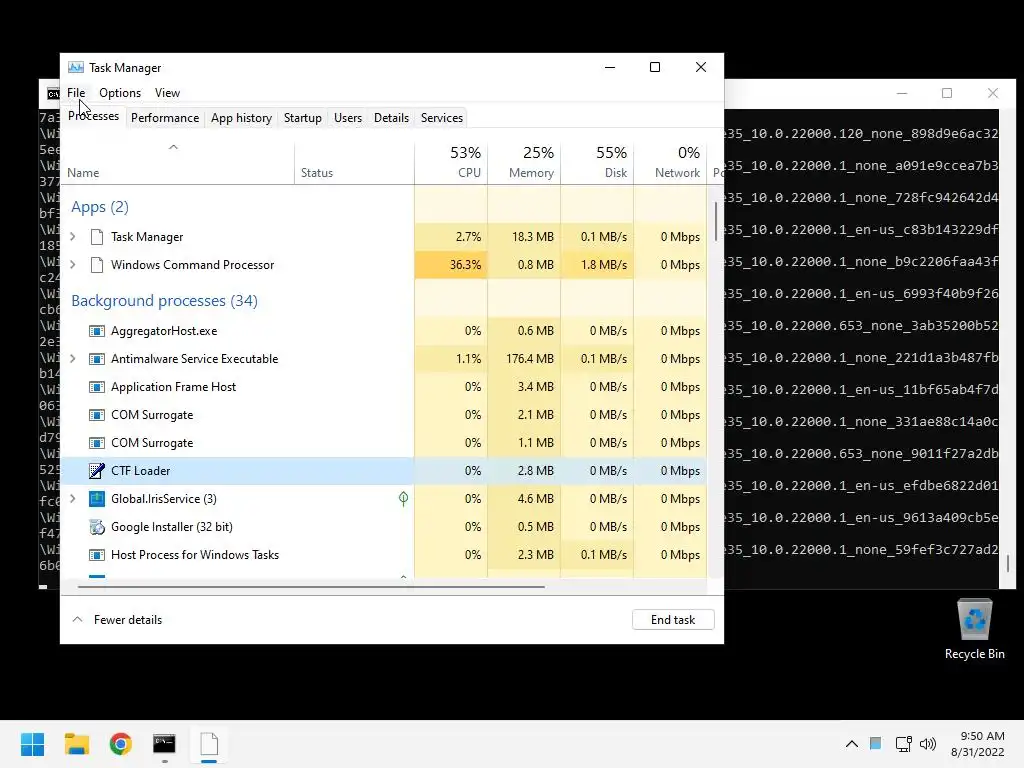Collapse the view with the Fewer details chevron
1024x768 pixels.
77,619
